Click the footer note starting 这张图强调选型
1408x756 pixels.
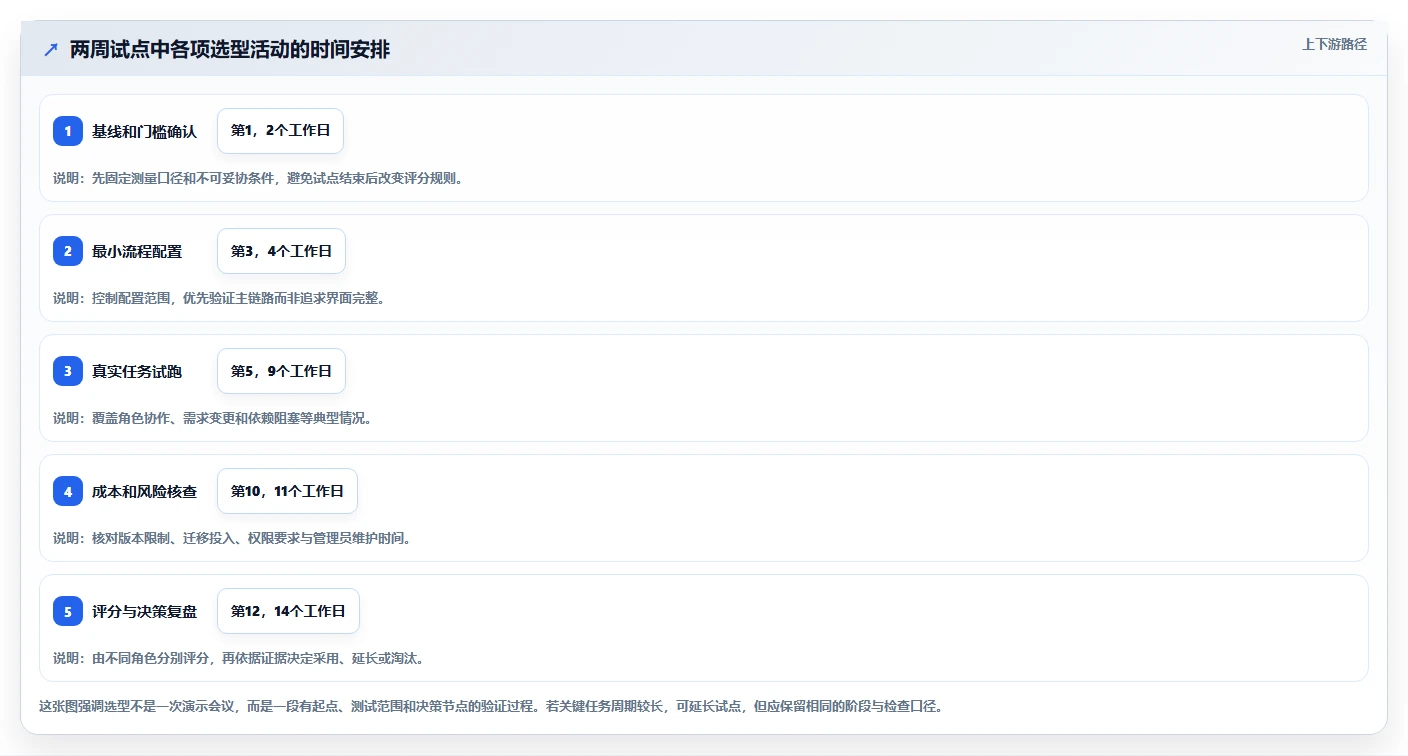(x=491, y=706)
